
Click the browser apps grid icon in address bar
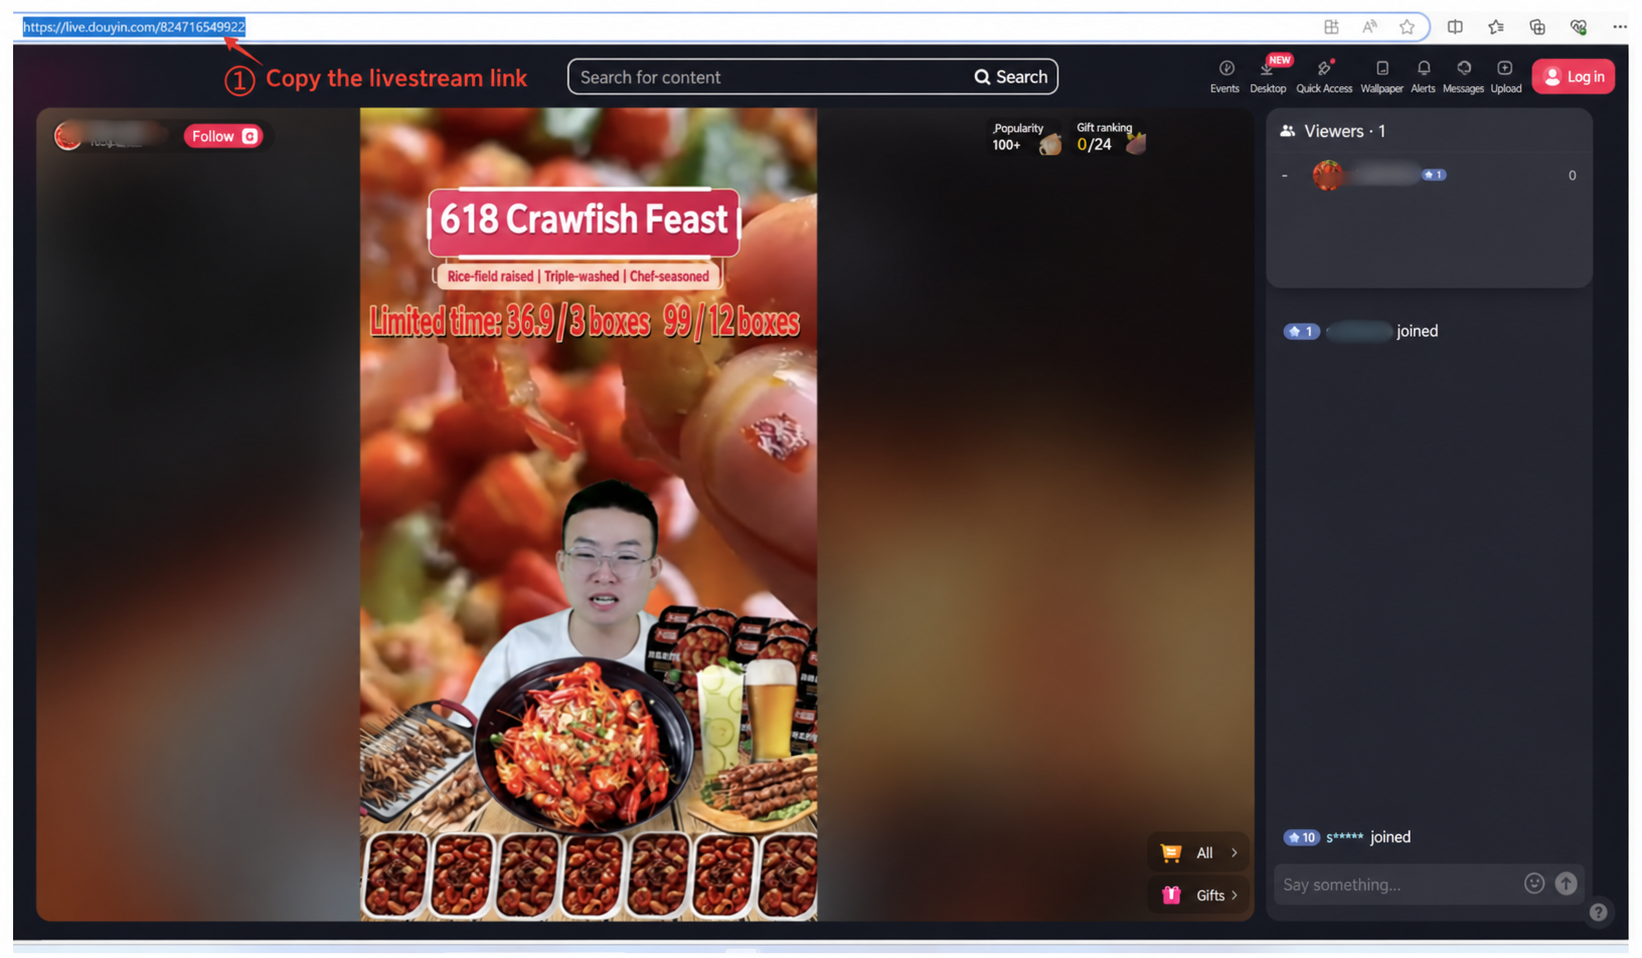pos(1331,27)
